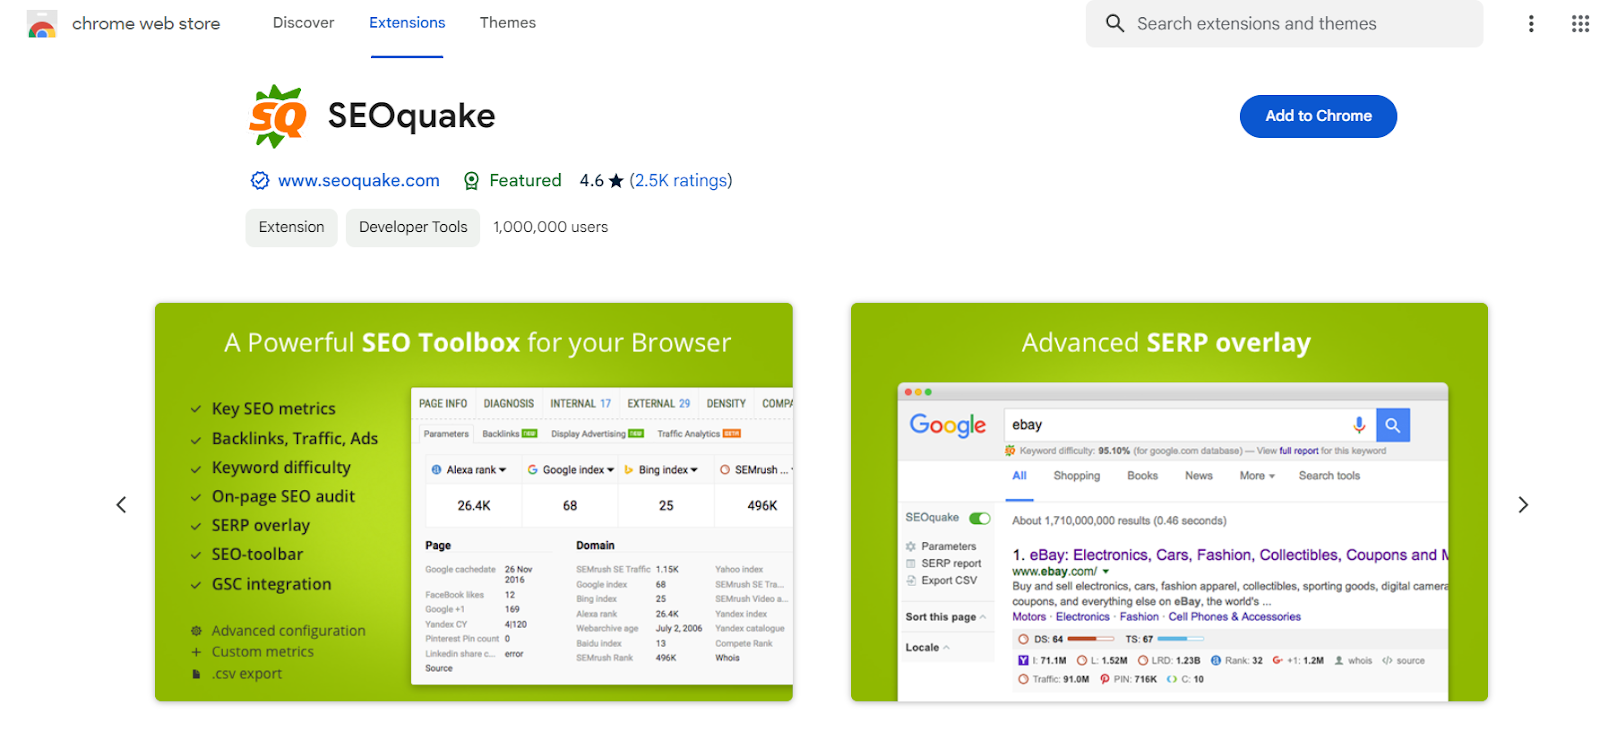Click the 26.4K Alexa rank value
Image resolution: width=1600 pixels, height=731 pixels.
click(474, 506)
